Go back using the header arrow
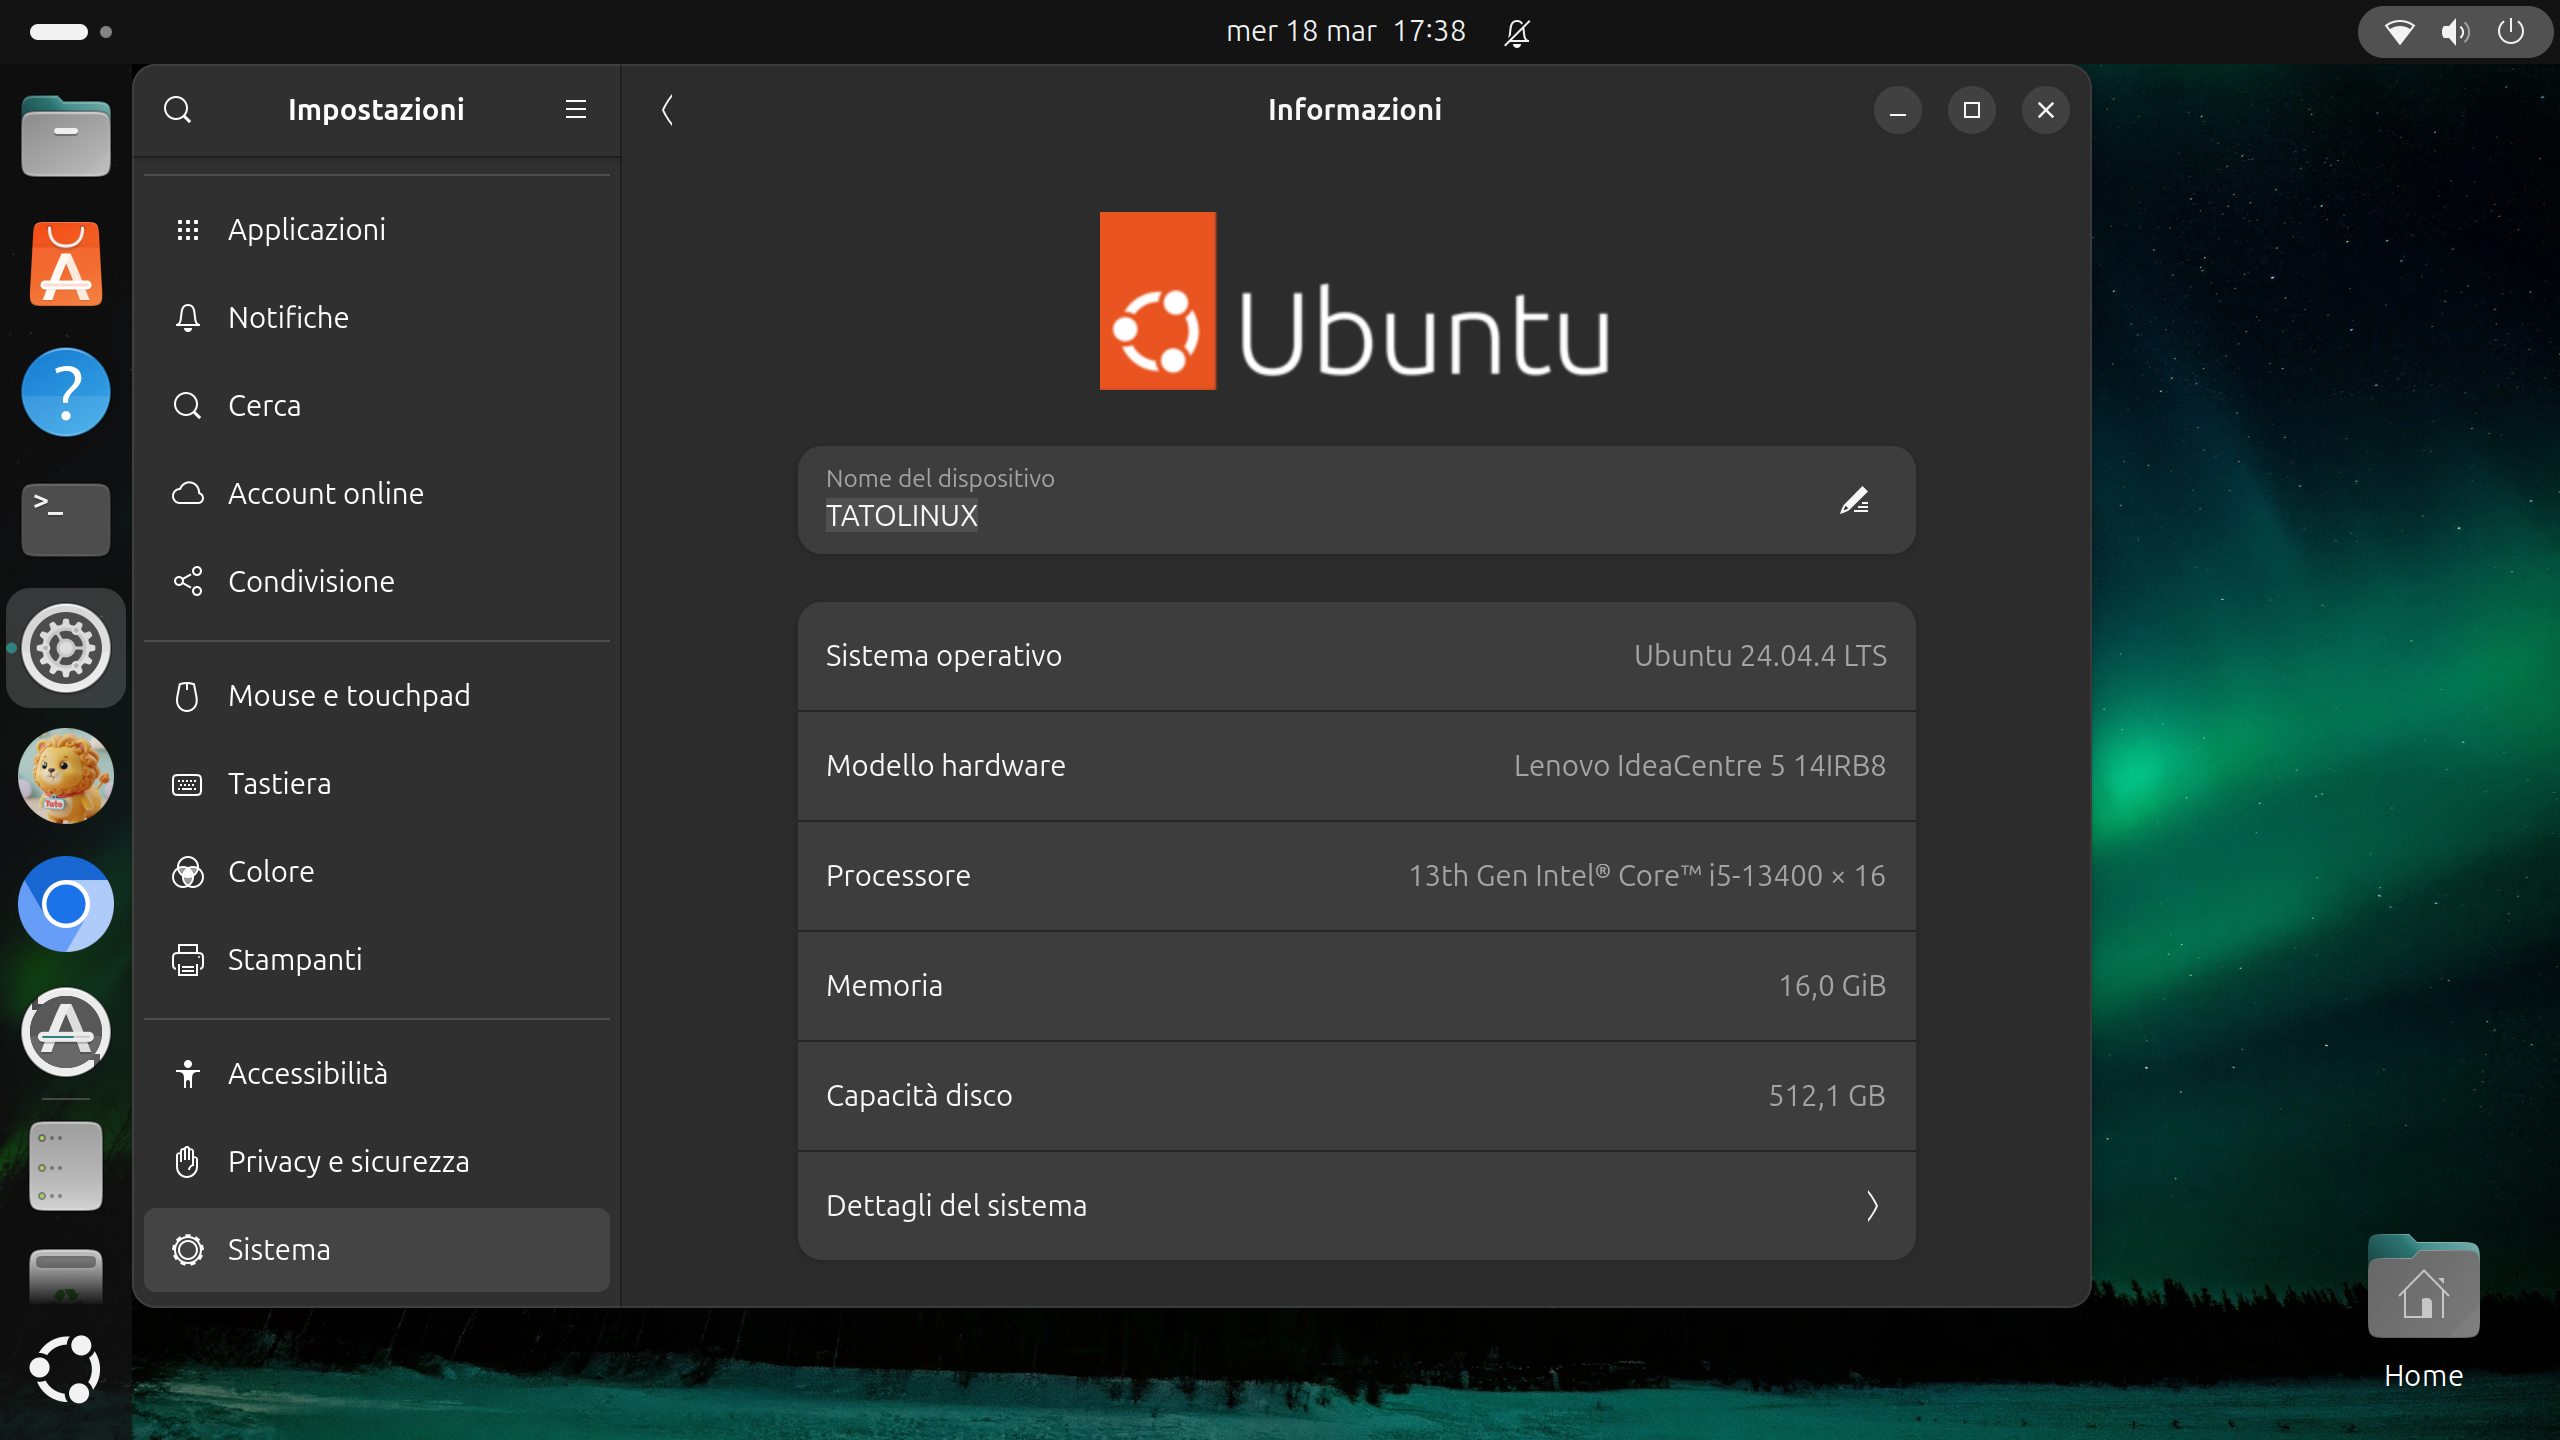The width and height of the screenshot is (2560, 1440). tap(667, 109)
